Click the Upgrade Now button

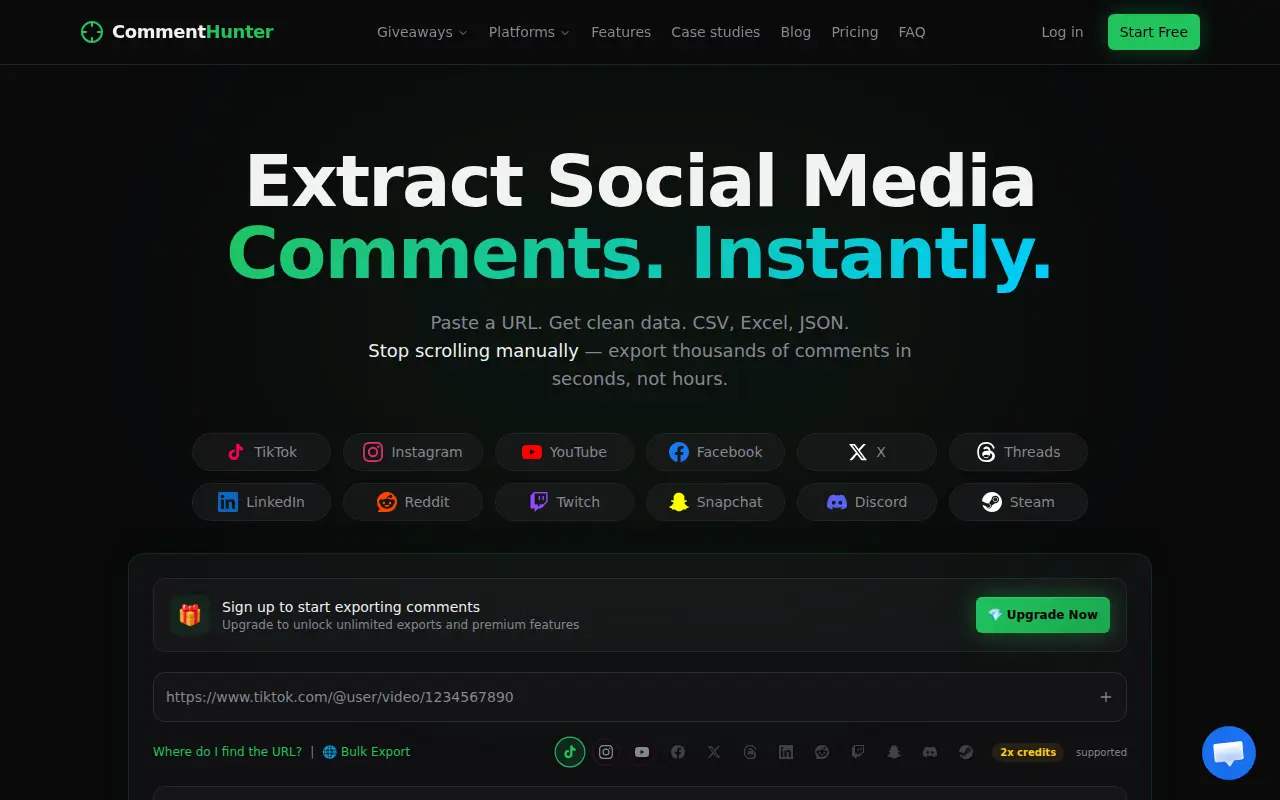[1043, 615]
